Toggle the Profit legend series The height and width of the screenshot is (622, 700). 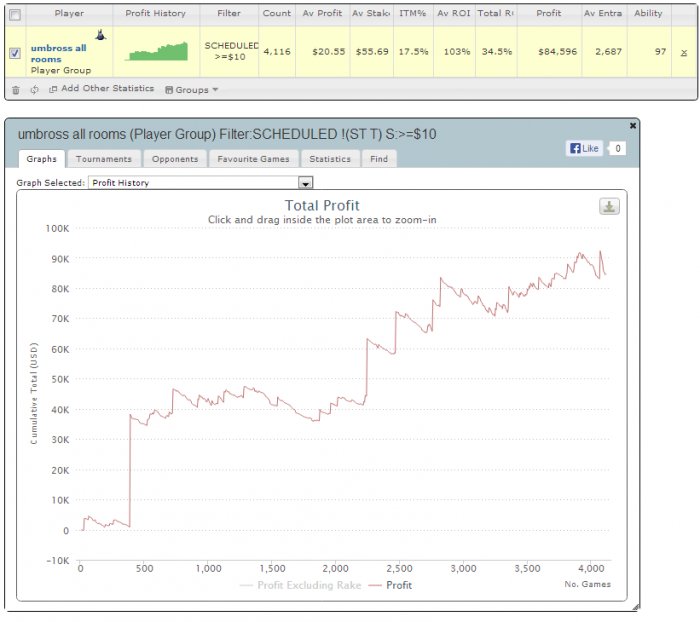pyautogui.click(x=391, y=585)
